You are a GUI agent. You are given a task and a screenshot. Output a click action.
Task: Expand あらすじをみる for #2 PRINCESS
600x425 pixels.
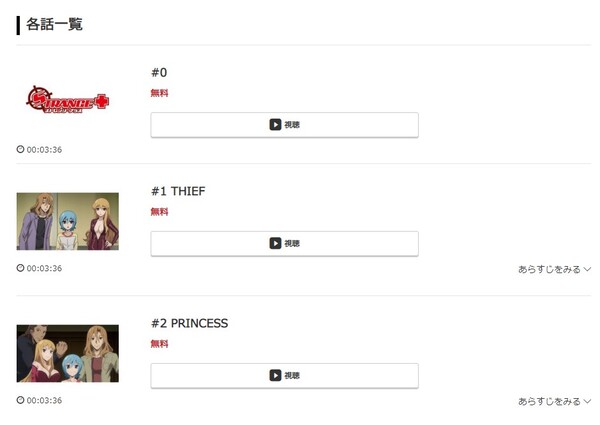[554, 401]
